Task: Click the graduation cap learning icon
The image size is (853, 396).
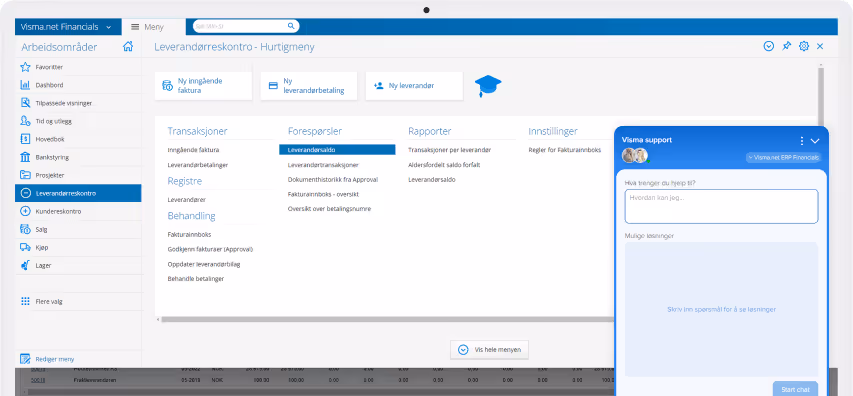Action: (488, 86)
